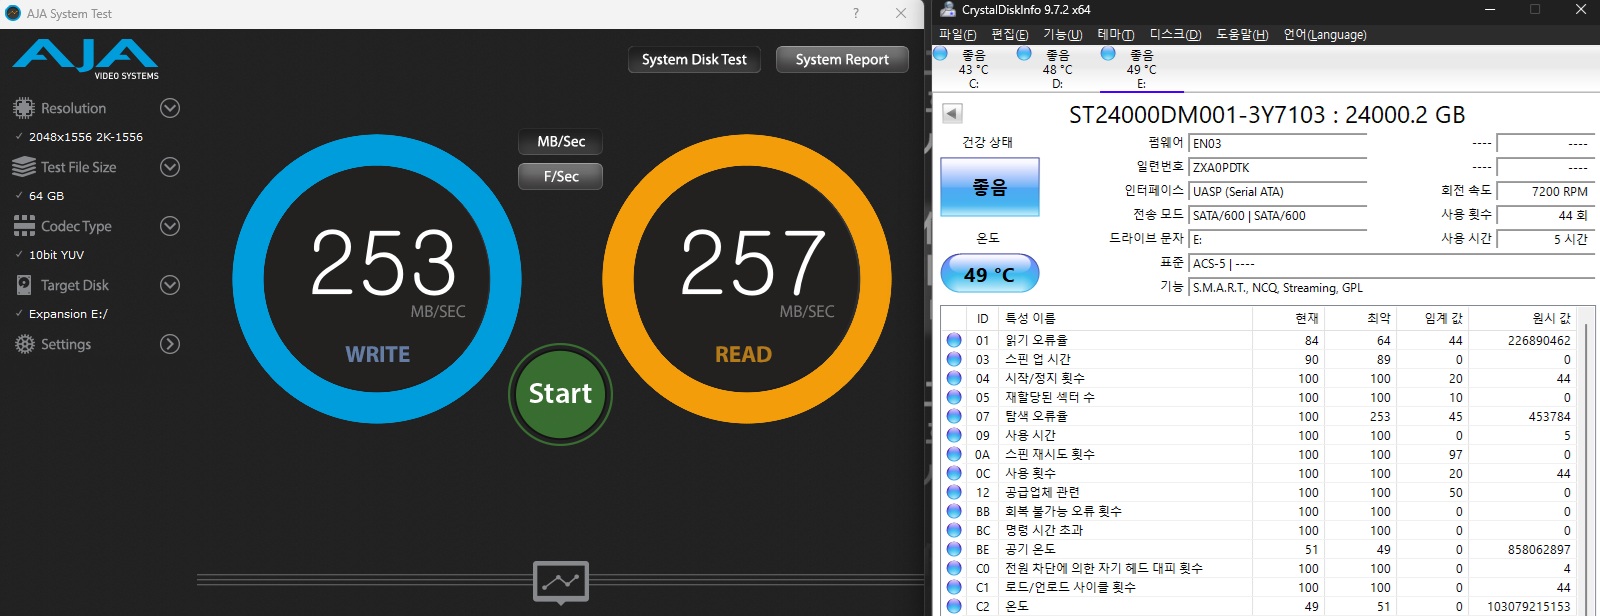1600x616 pixels.
Task: Click the Expansion E:/ target disk value
Action: click(x=68, y=314)
